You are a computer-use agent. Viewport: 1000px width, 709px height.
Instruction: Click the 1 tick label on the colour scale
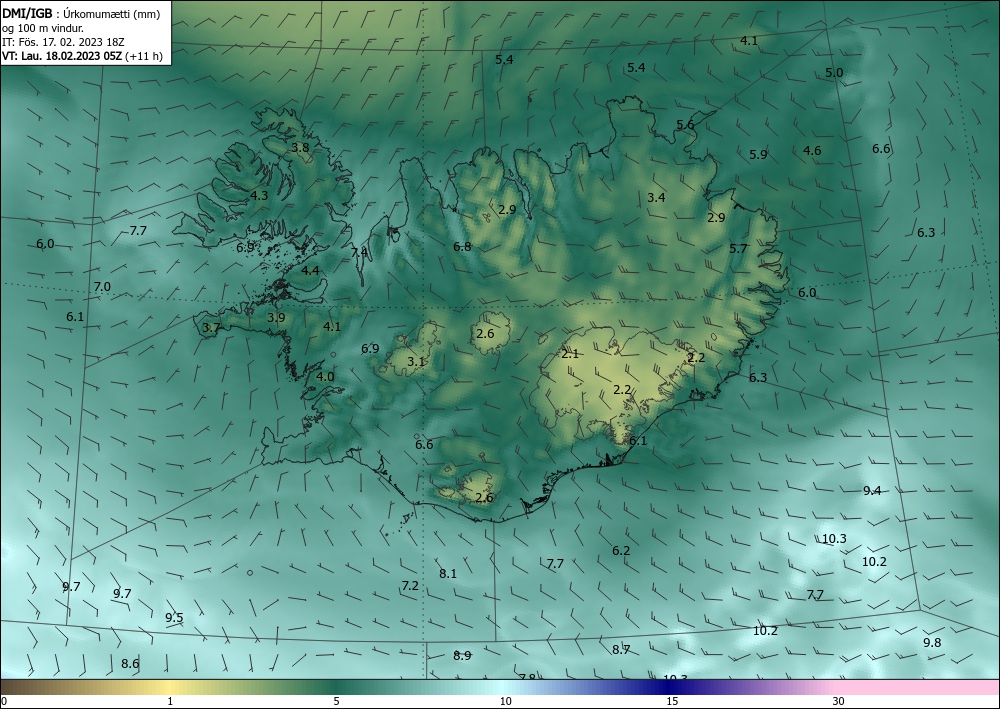coord(170,701)
